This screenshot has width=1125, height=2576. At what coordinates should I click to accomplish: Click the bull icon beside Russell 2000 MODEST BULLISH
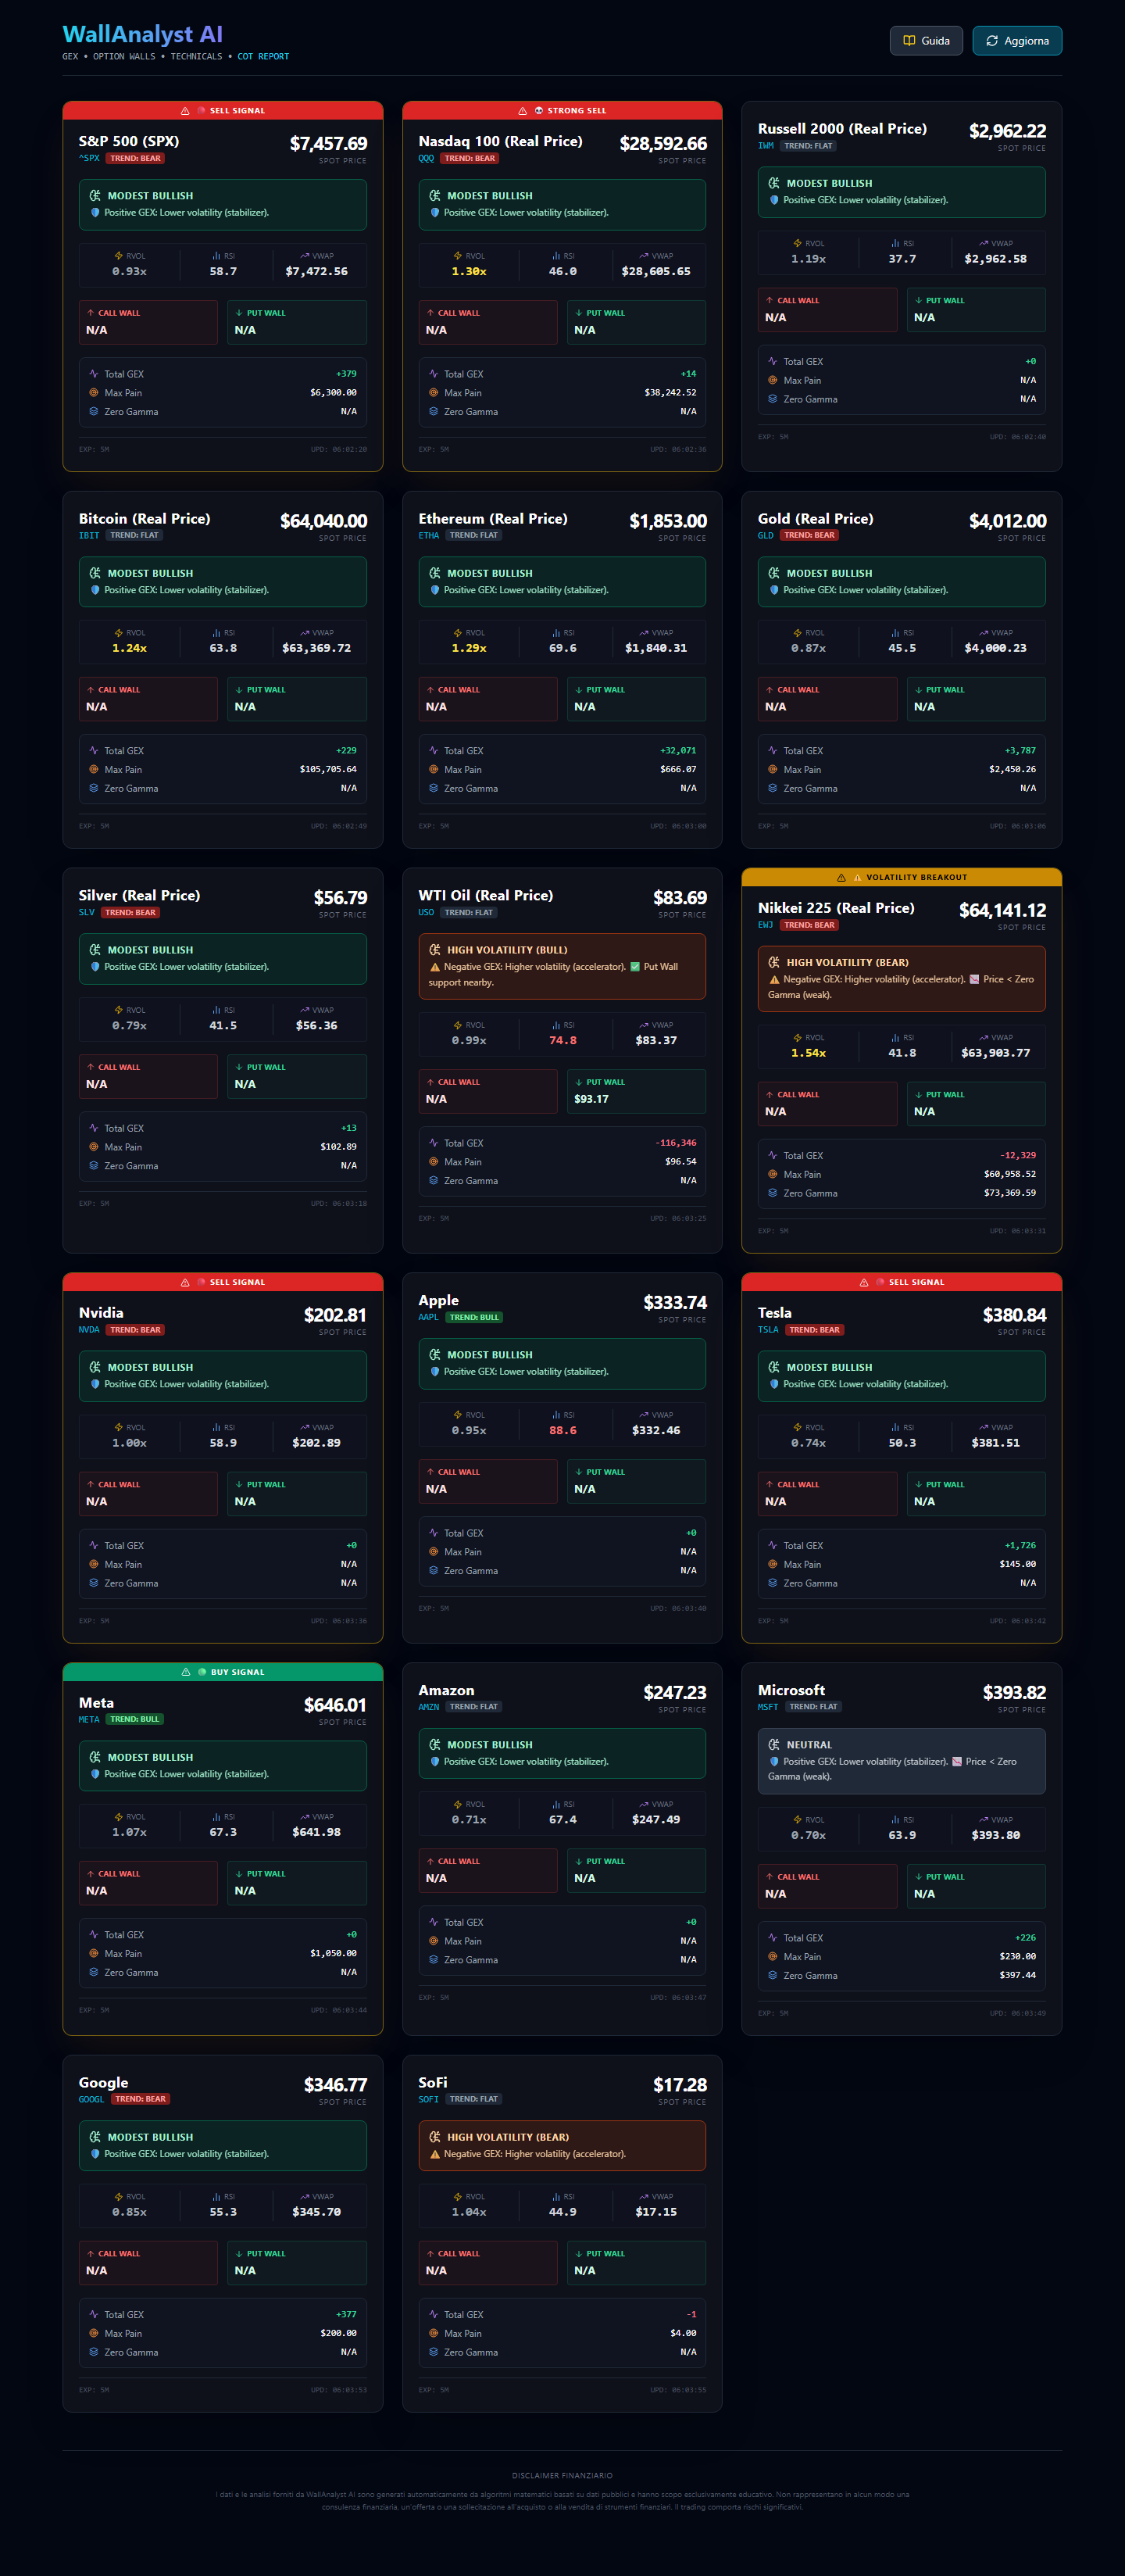point(774,183)
